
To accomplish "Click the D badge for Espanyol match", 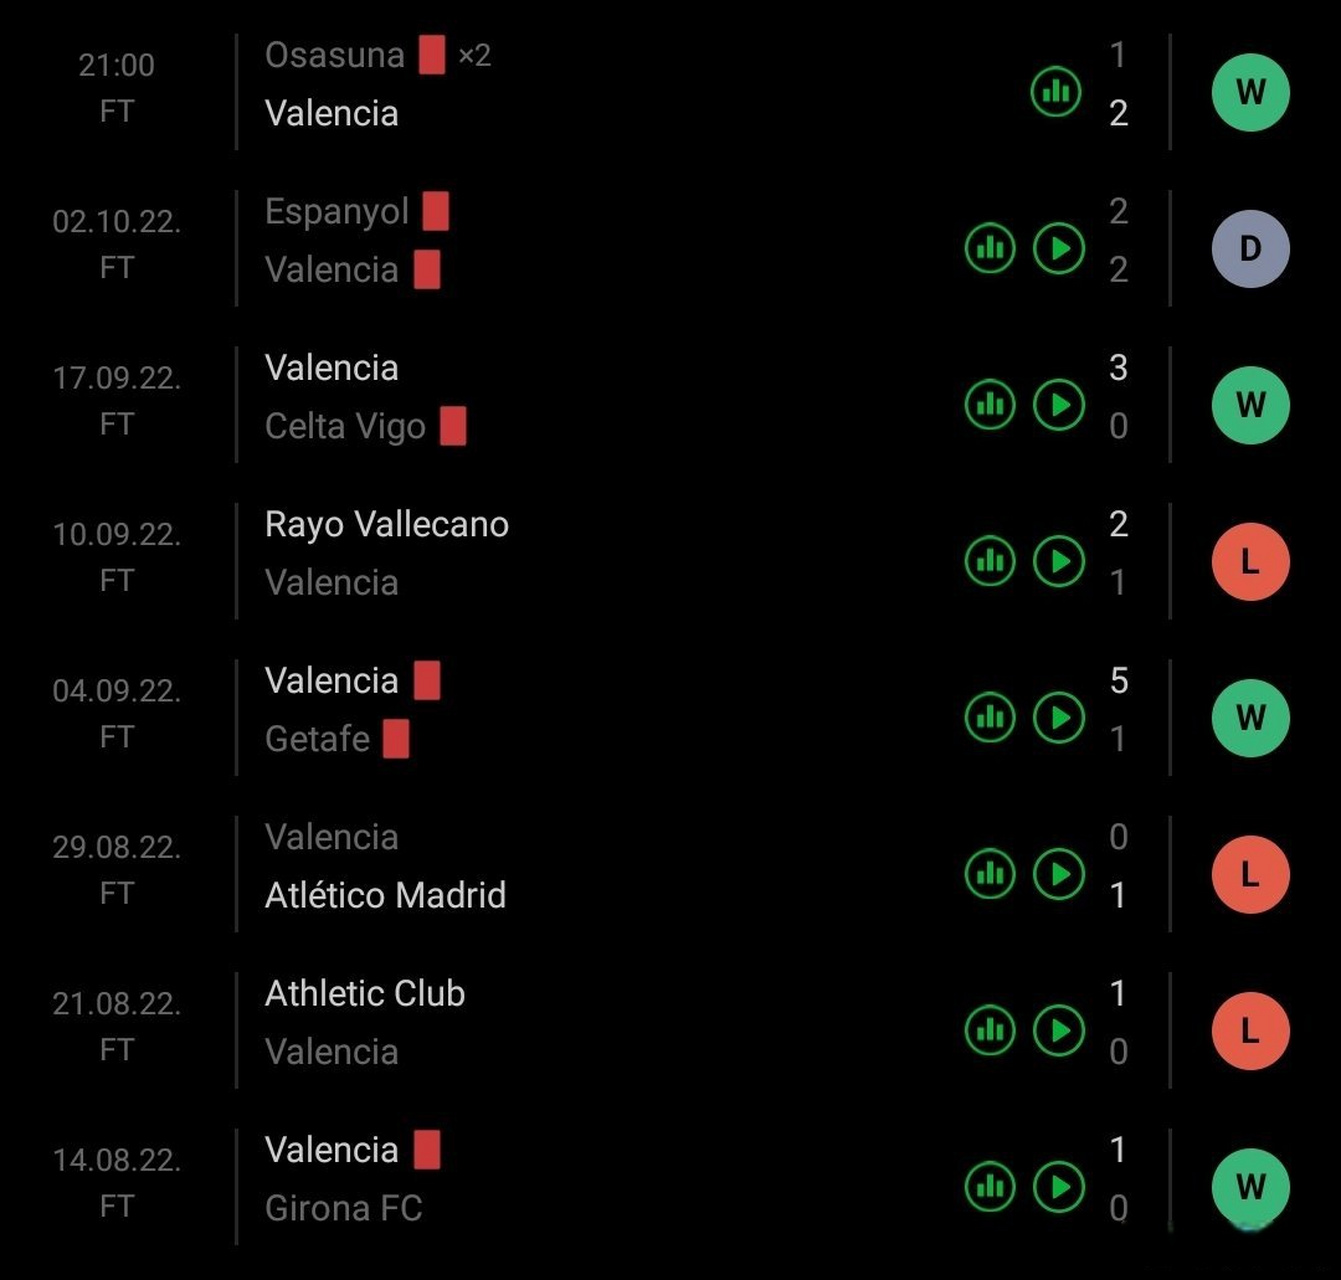I will pos(1250,248).
